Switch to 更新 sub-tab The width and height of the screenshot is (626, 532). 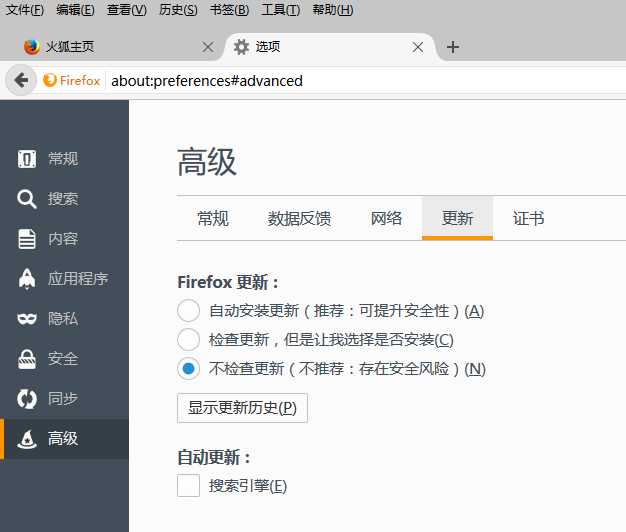[x=457, y=219]
